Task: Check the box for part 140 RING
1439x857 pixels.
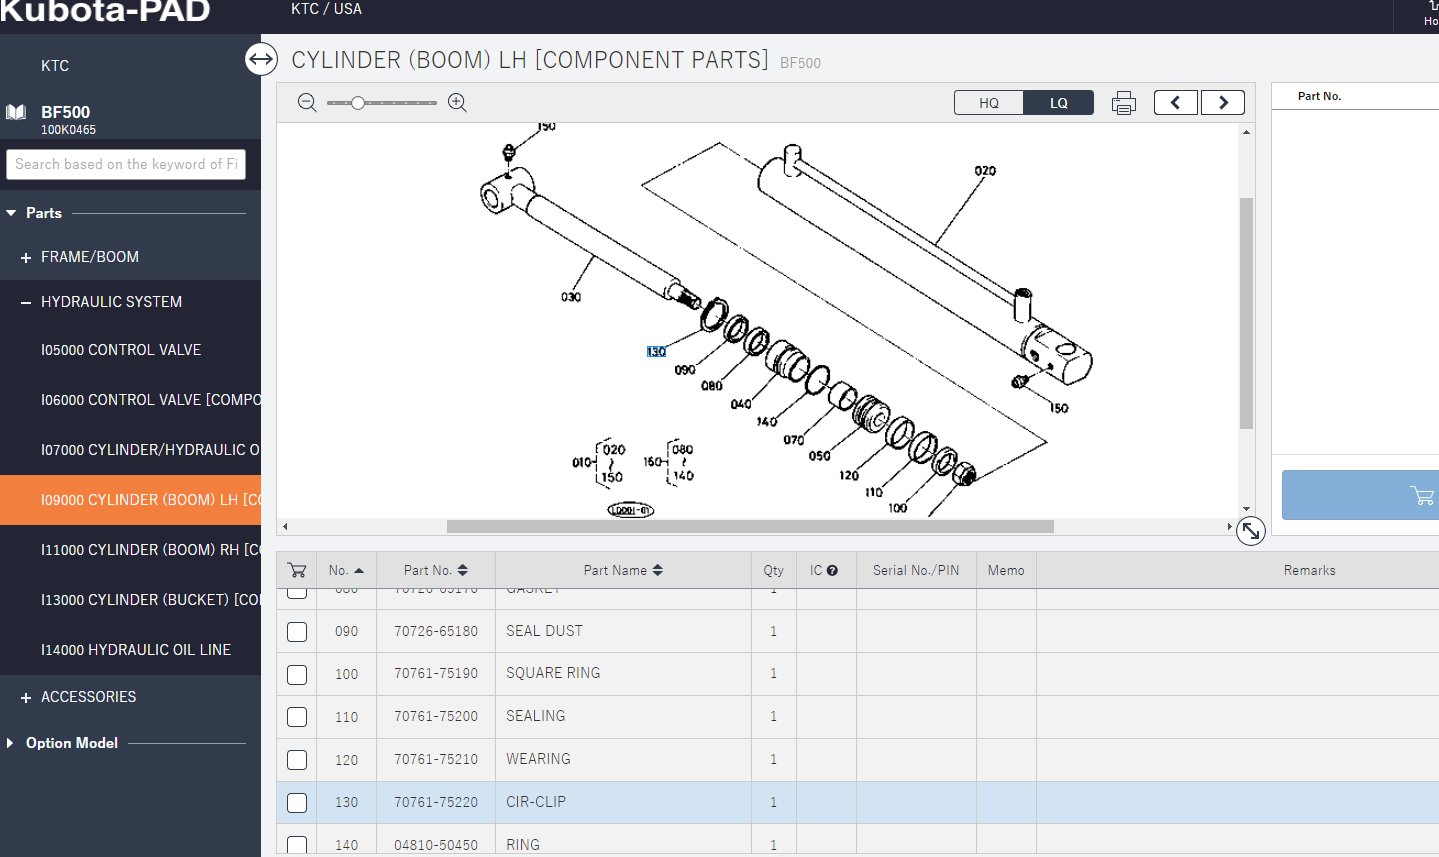Action: (x=297, y=845)
